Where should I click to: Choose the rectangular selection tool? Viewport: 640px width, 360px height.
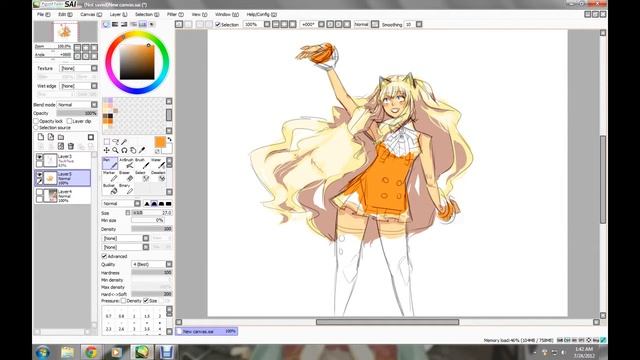point(107,142)
